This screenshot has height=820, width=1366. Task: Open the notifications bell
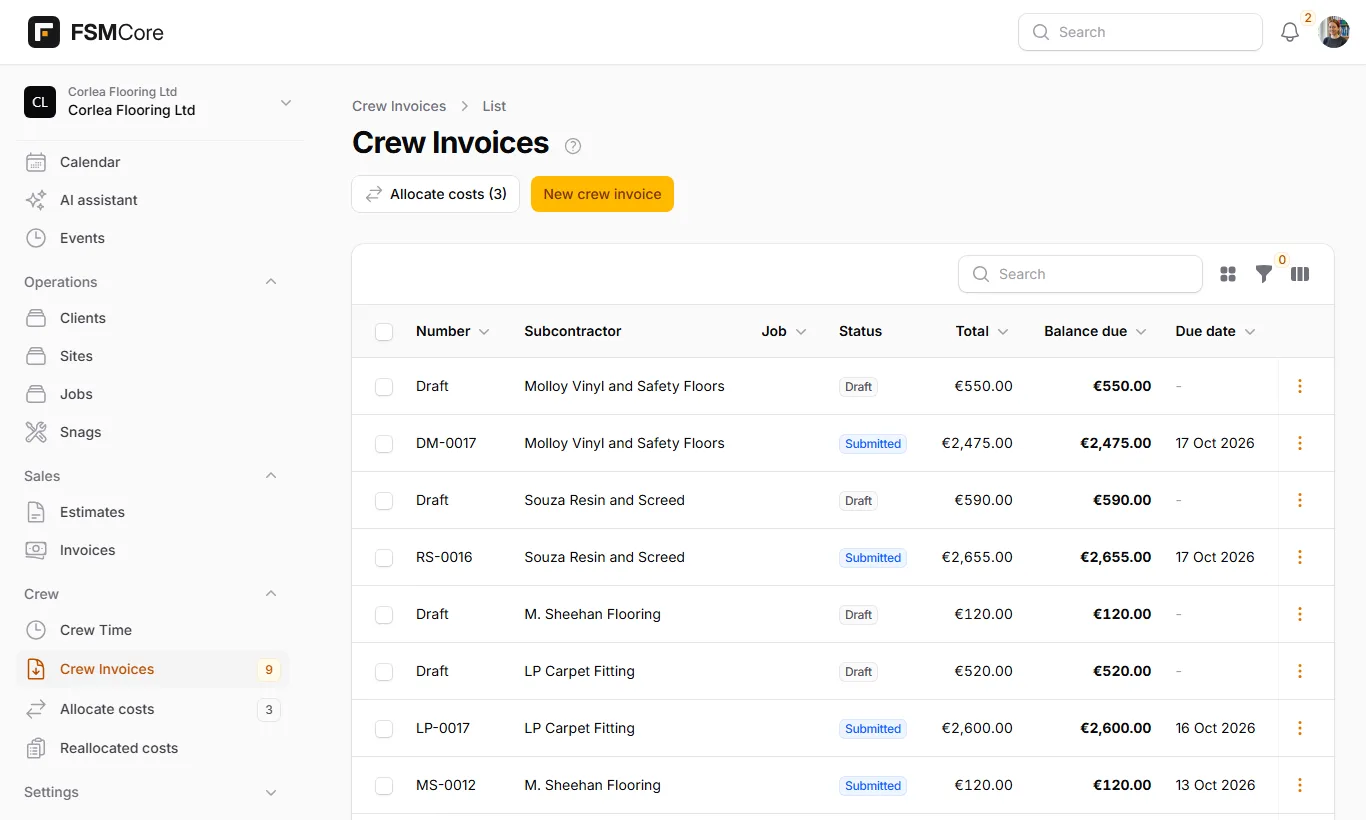coord(1290,32)
